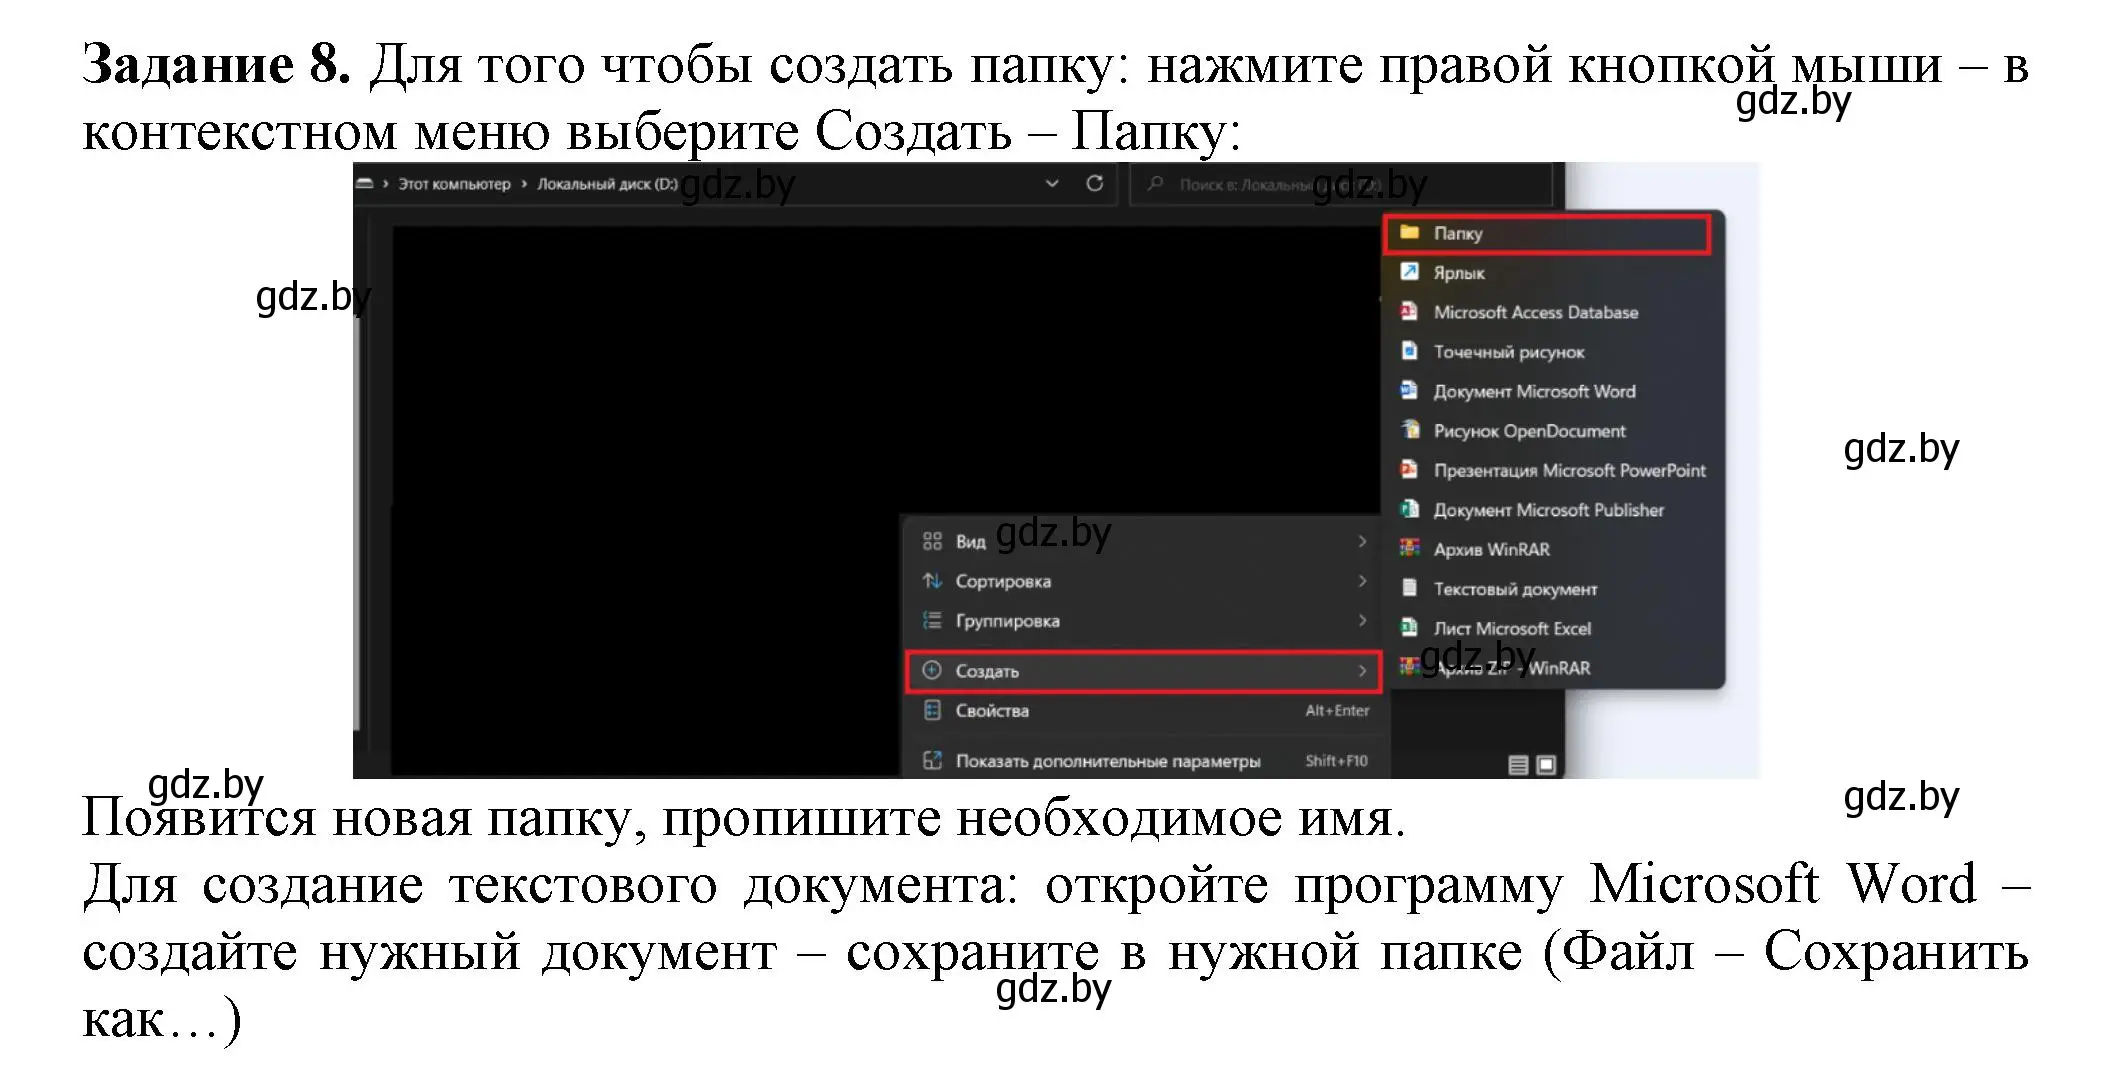Select Точечный рисунок entry
The image size is (2104, 1075).
[x=1547, y=352]
